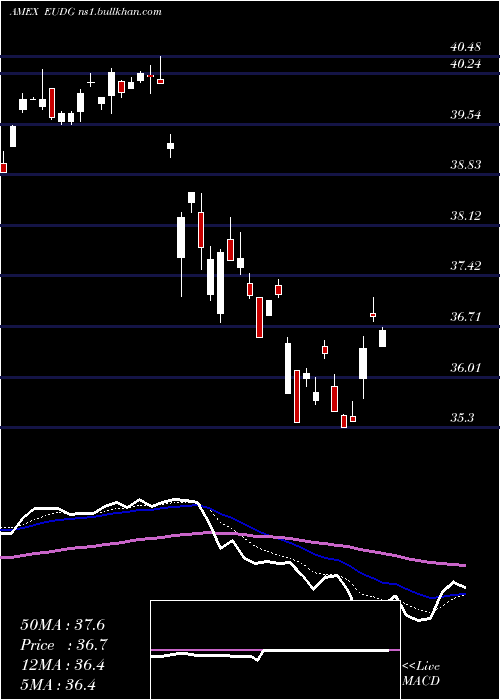Click the 39.54 price level label
Screen dimensions: 500x700
coord(465,115)
